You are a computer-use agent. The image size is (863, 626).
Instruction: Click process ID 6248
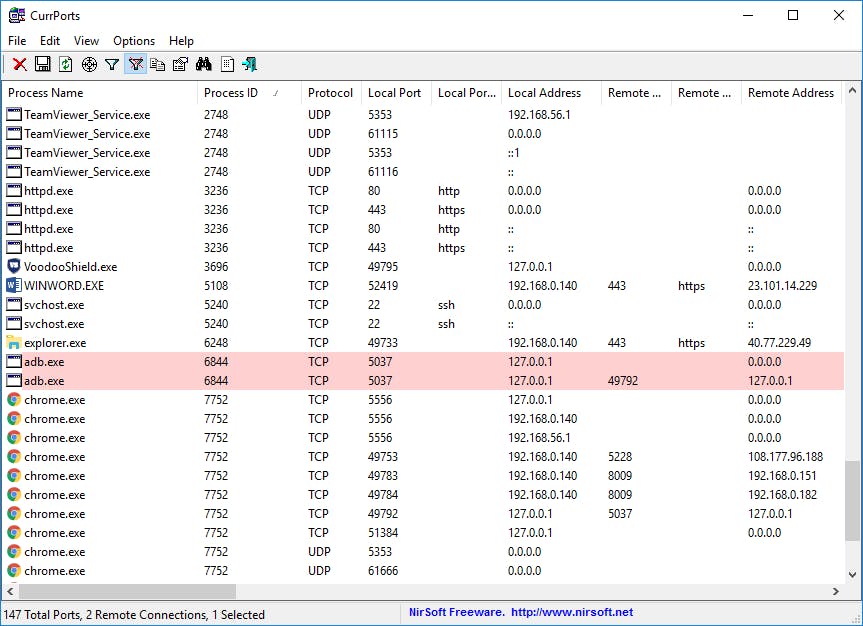coord(216,343)
